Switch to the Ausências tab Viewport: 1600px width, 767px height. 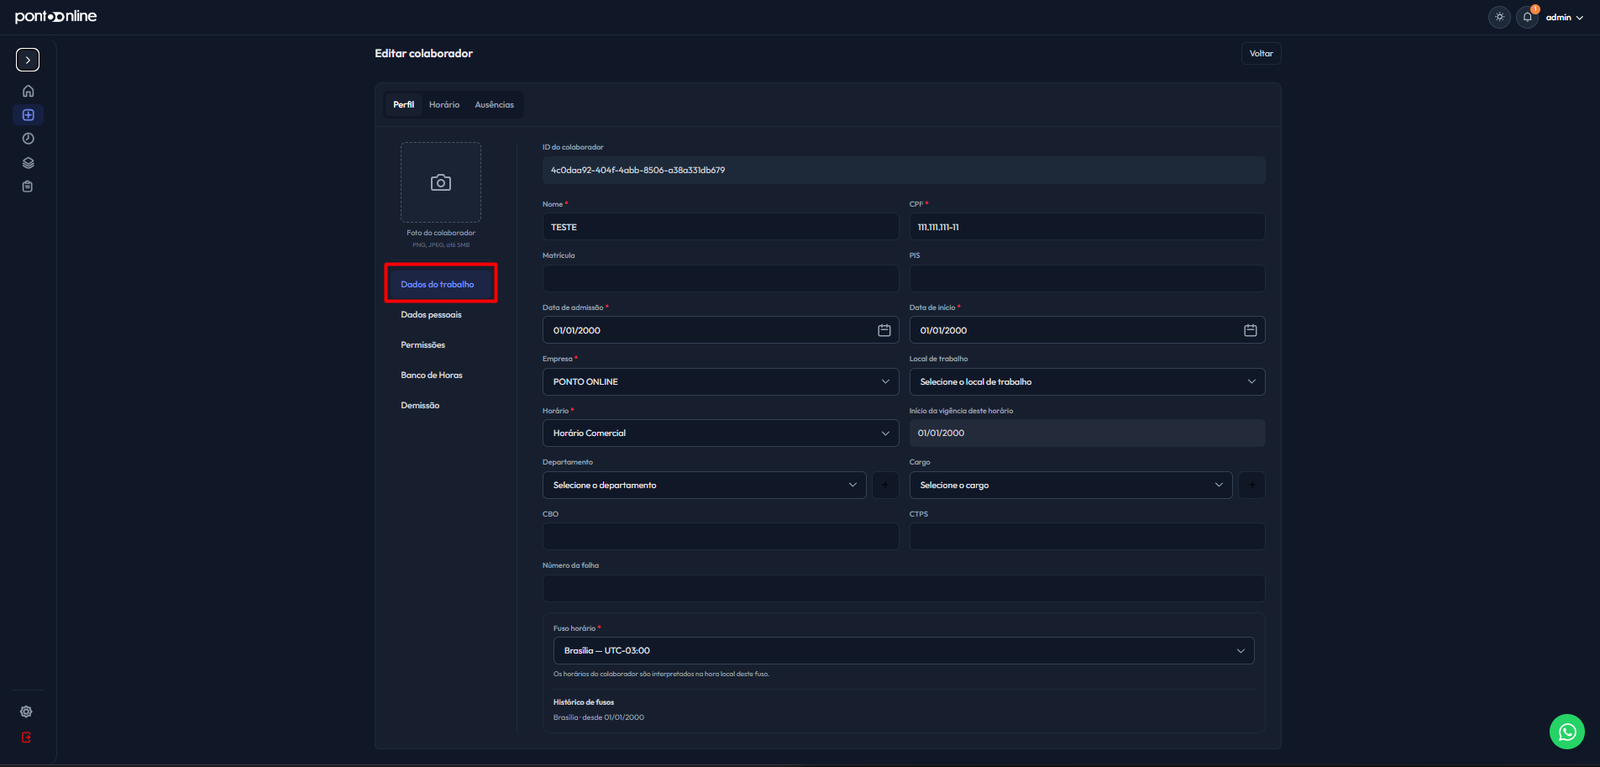tap(495, 105)
